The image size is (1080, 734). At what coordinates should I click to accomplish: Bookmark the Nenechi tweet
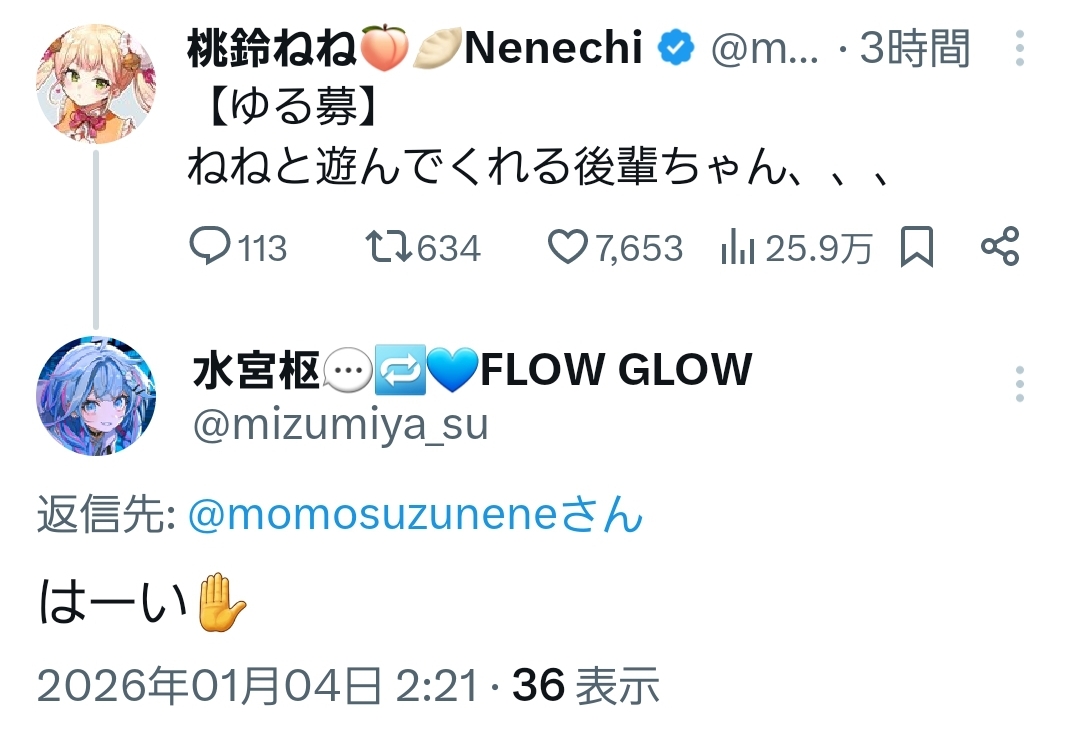point(917,247)
